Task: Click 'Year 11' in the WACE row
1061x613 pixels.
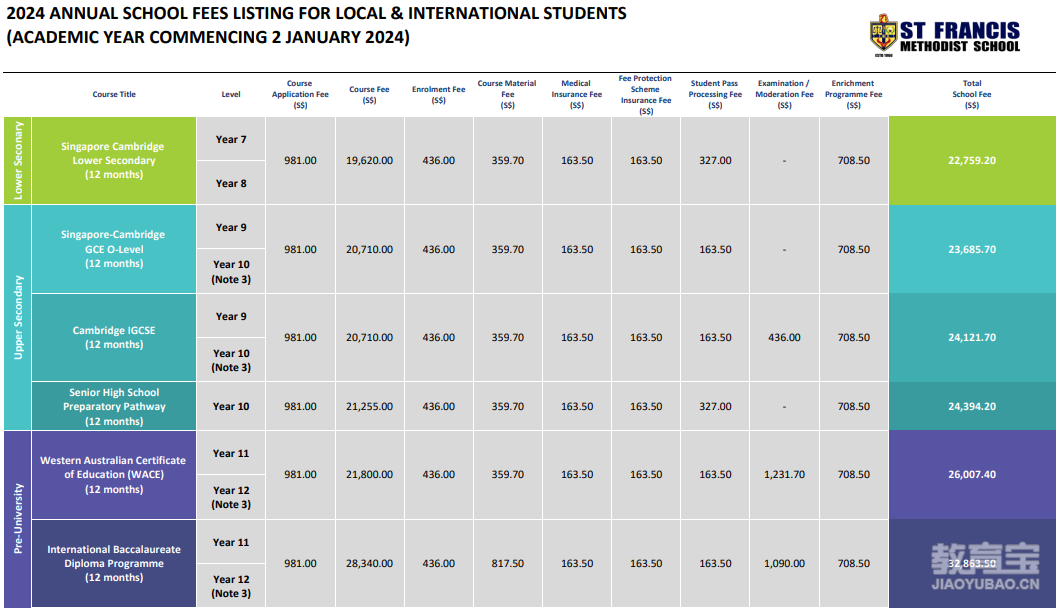Action: 231,453
